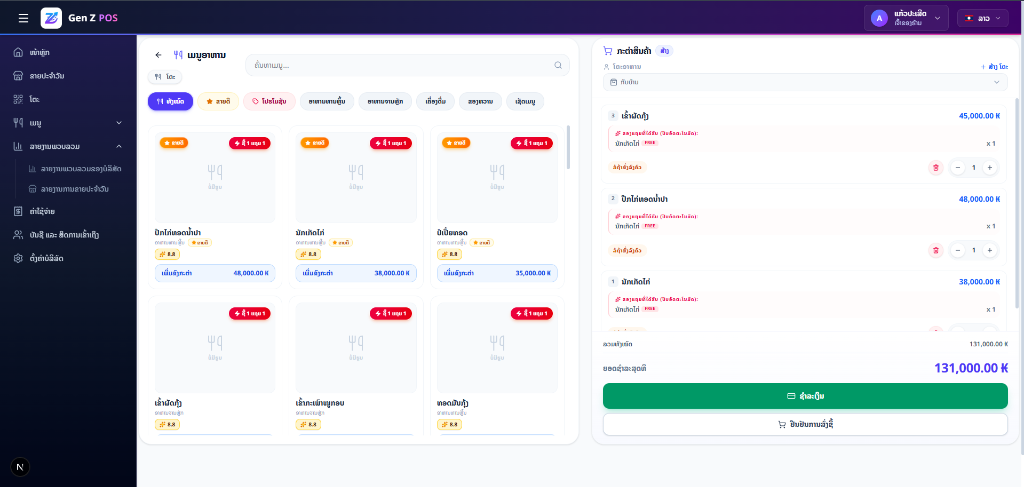Click the shopping cart icon in cart header
Image resolution: width=1024 pixels, height=487 pixels.
607,50
